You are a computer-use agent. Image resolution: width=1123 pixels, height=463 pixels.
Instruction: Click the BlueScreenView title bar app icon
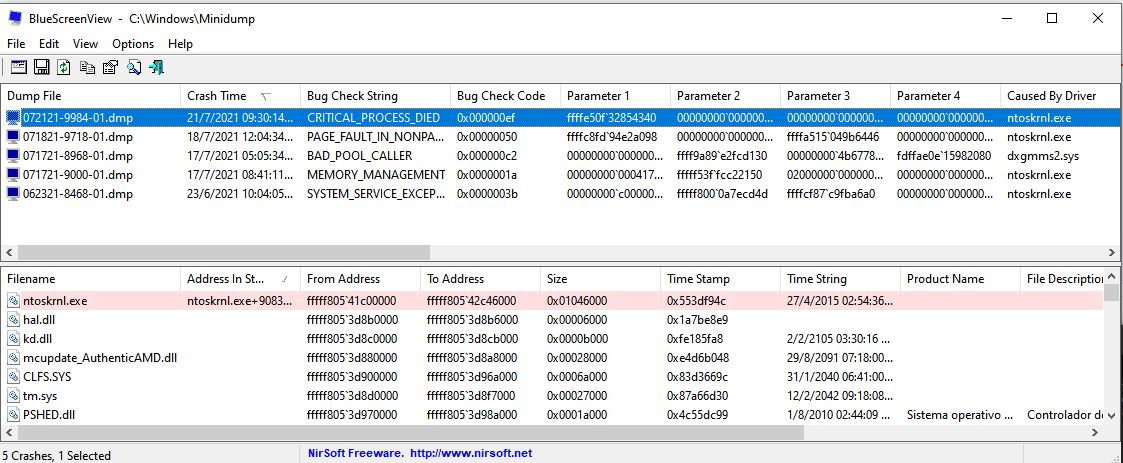(x=14, y=19)
